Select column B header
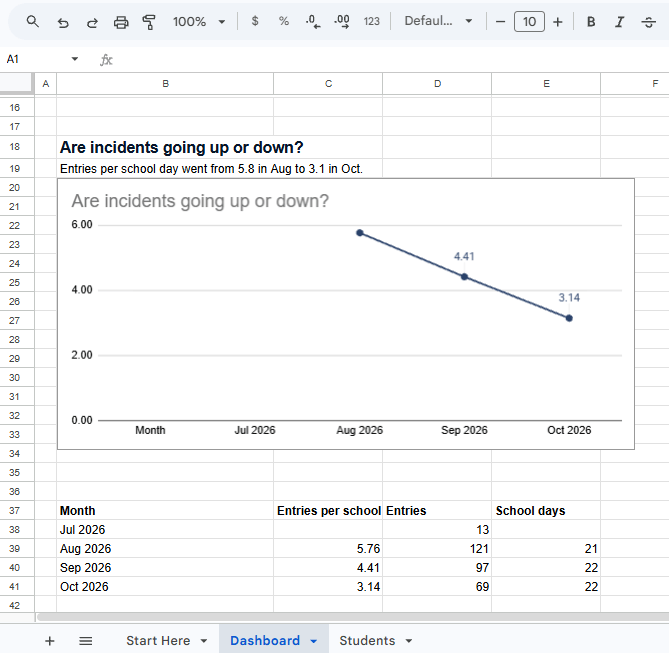 (x=165, y=84)
